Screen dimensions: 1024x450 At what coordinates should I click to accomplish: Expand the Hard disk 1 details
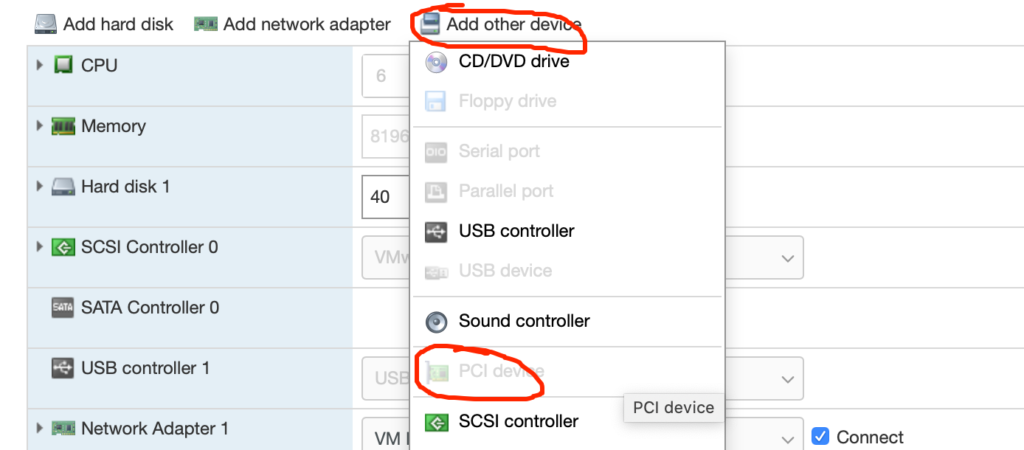(40, 187)
